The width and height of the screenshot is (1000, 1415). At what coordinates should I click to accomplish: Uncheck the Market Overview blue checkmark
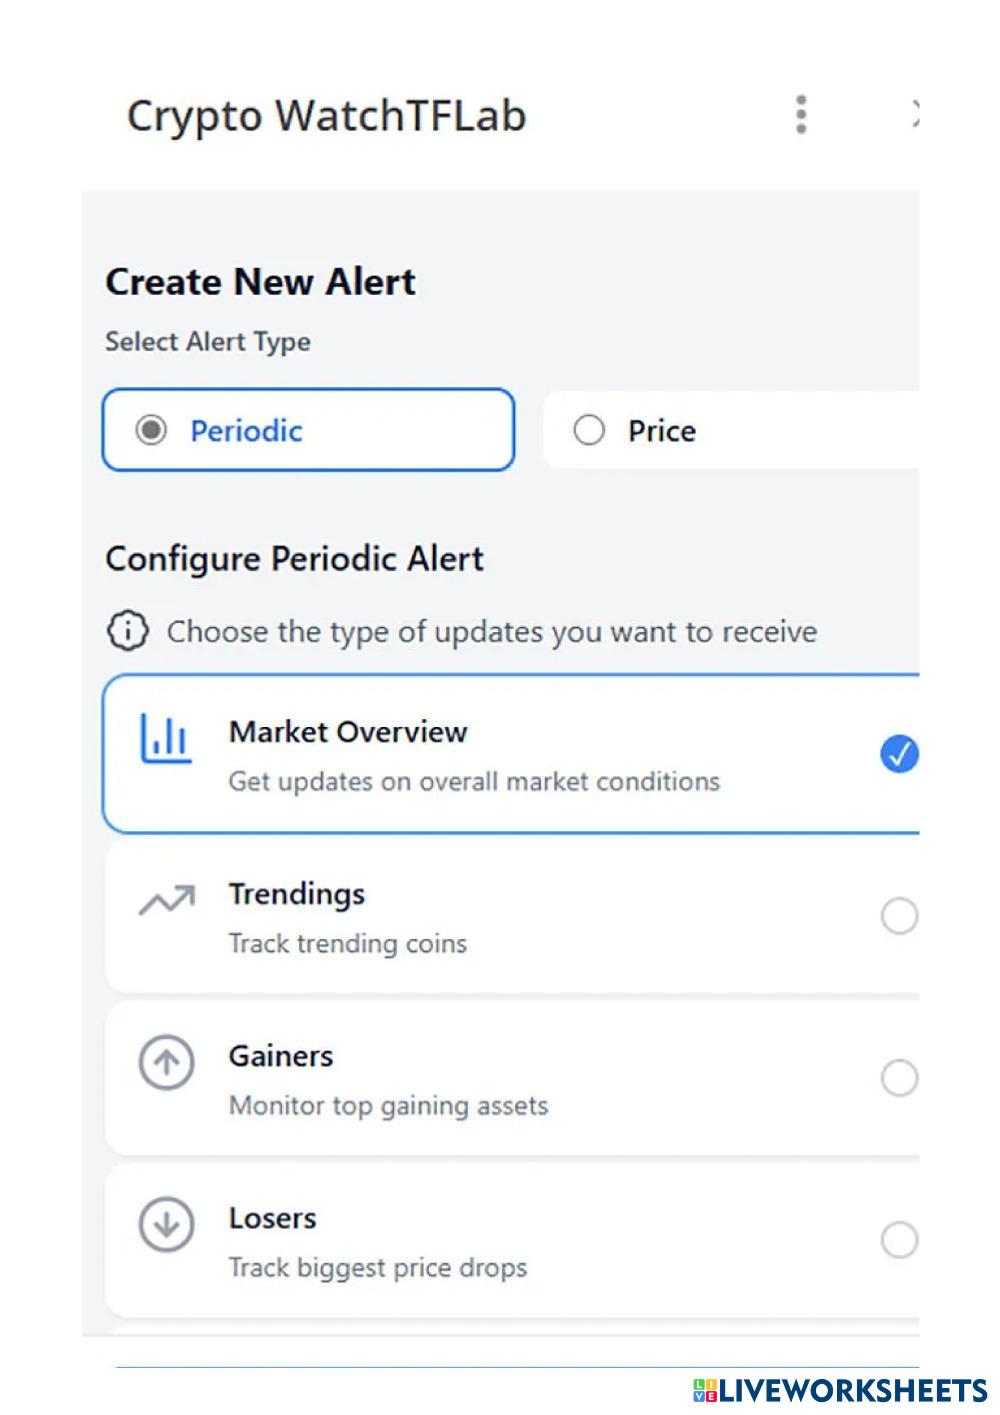coord(899,754)
